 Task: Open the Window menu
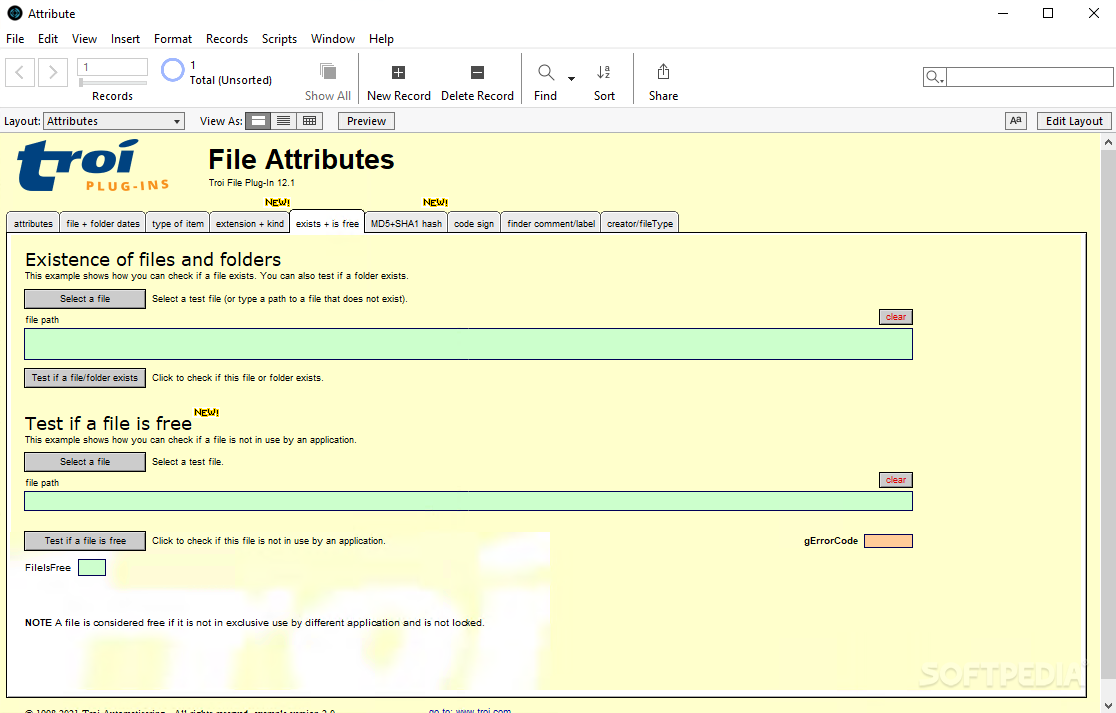pyautogui.click(x=332, y=39)
